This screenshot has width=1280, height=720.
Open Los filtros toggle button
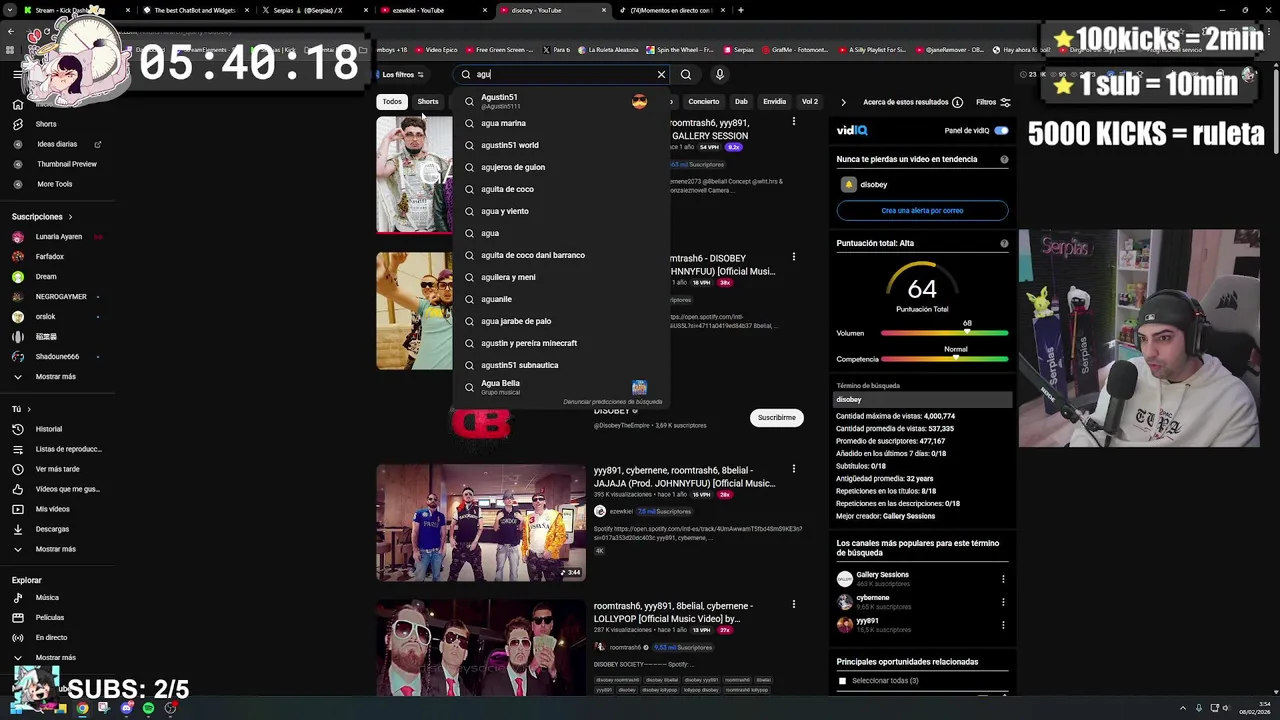[x=401, y=75]
